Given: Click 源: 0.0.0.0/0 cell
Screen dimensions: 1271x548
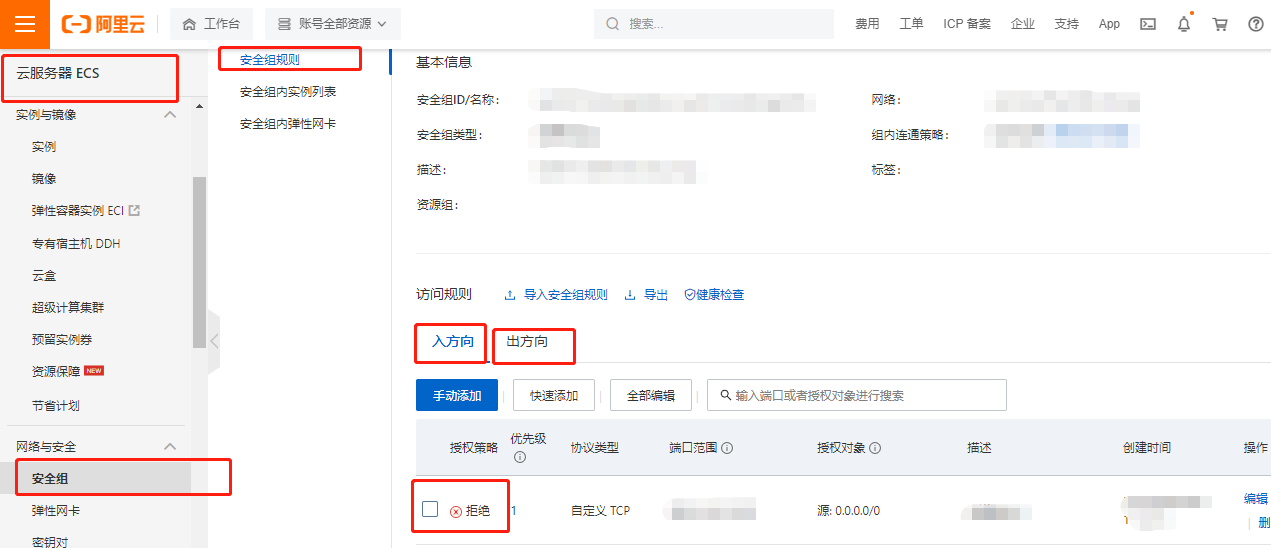Looking at the screenshot, I should [x=848, y=511].
